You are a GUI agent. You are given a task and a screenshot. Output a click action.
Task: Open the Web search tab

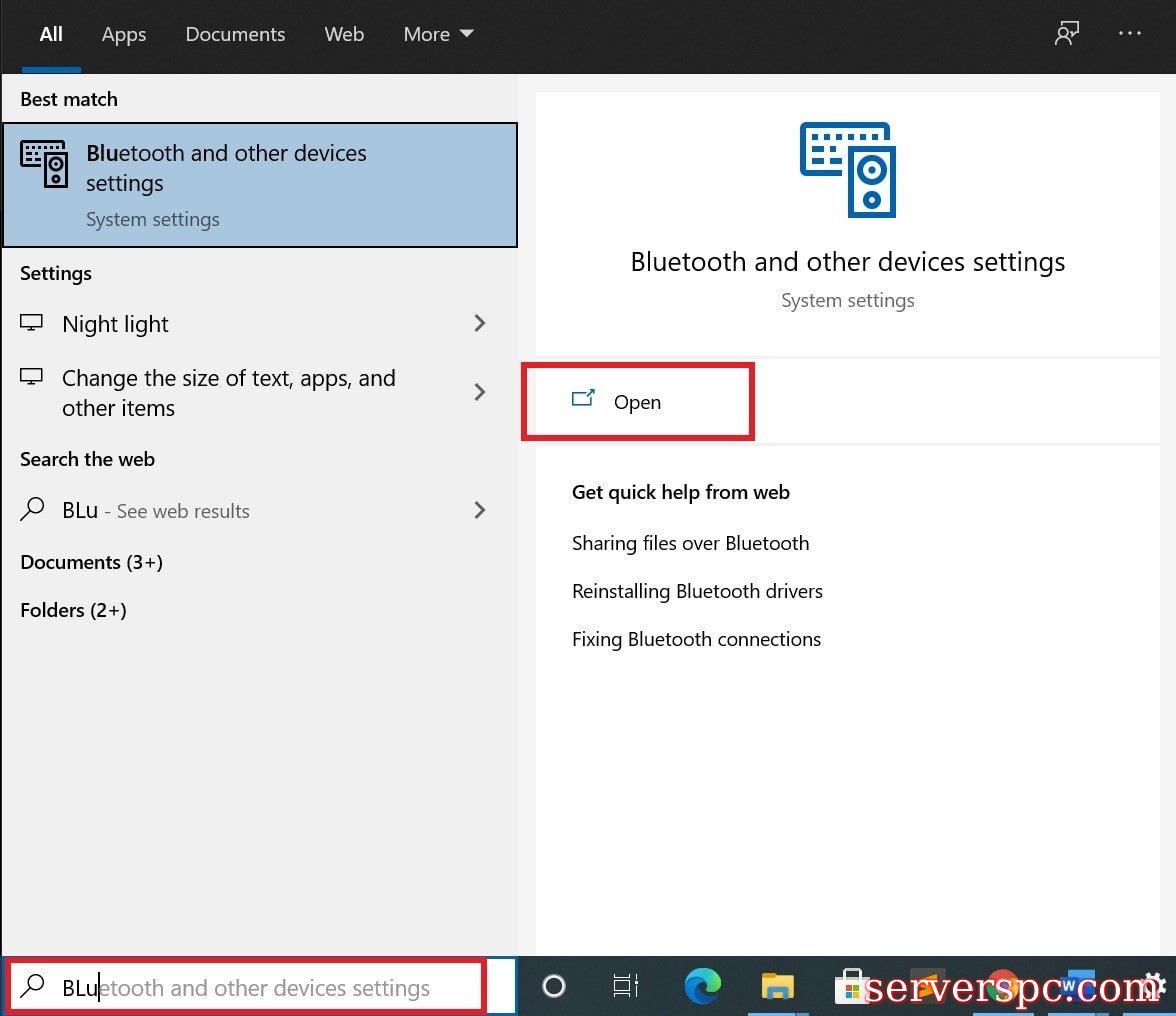click(344, 34)
